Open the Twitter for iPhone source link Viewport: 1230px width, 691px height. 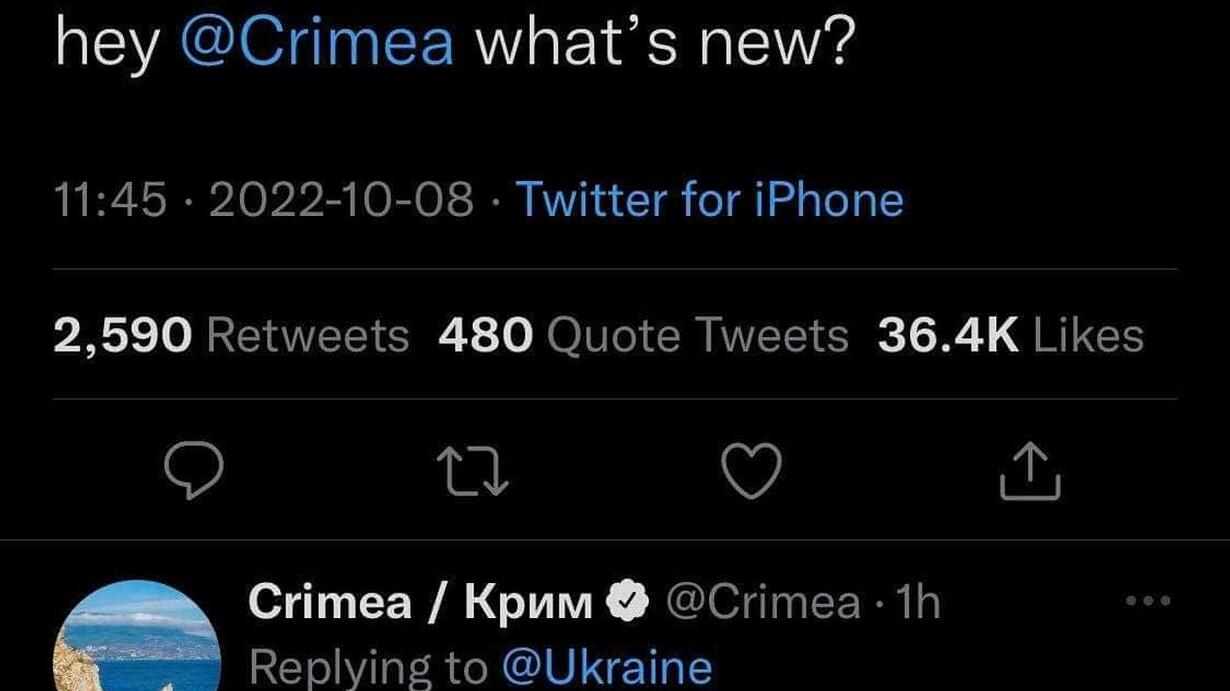[709, 201]
